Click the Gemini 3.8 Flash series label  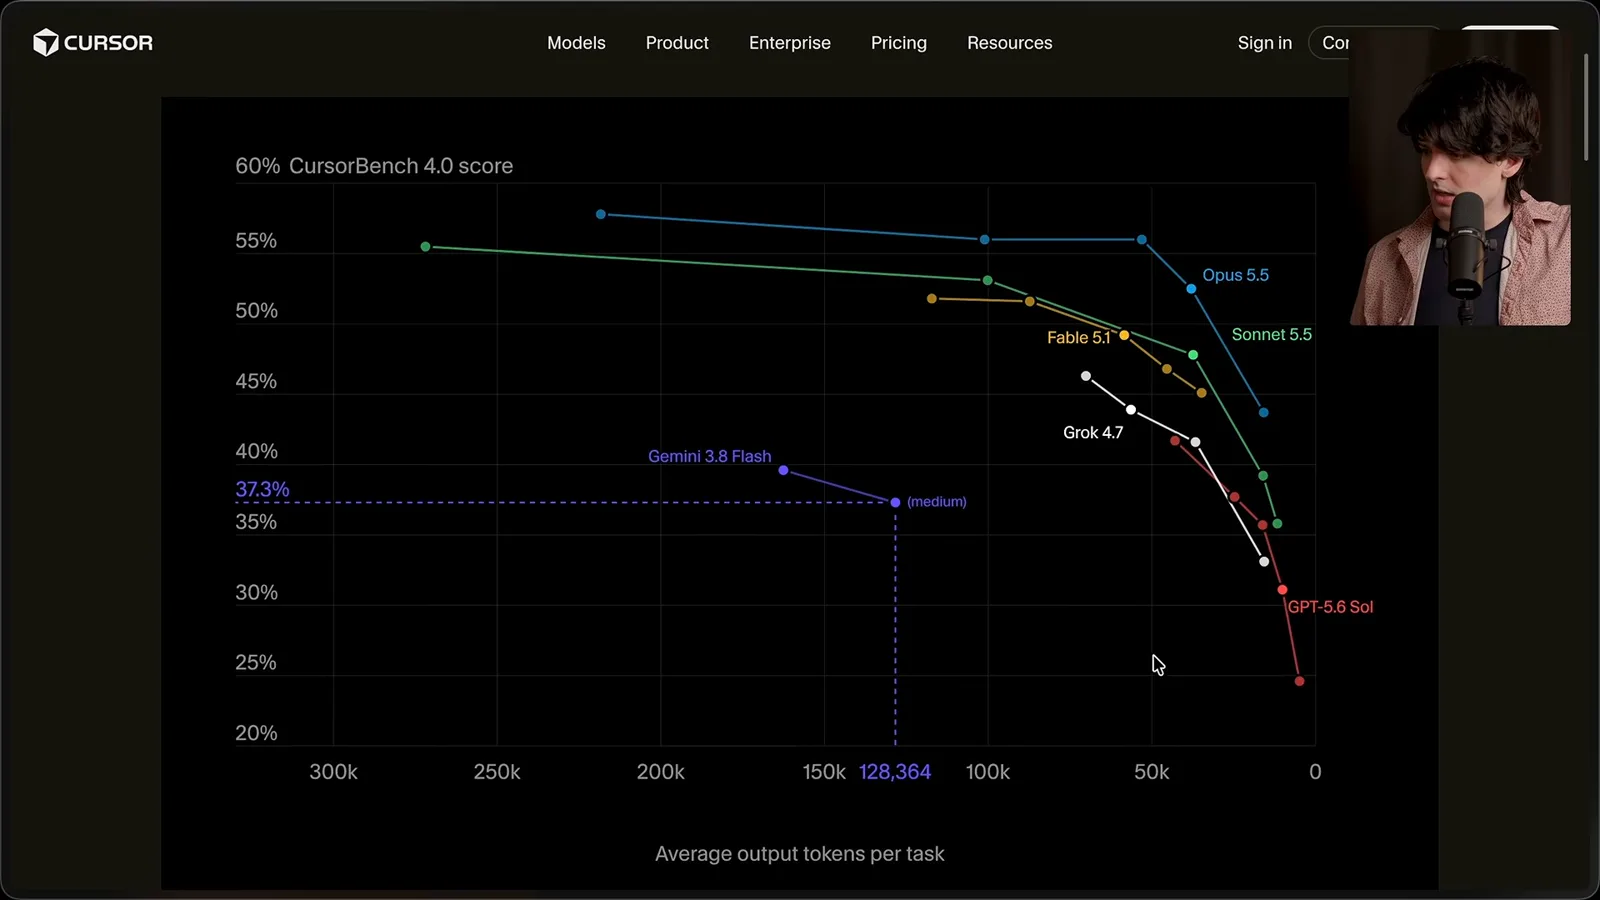point(709,456)
